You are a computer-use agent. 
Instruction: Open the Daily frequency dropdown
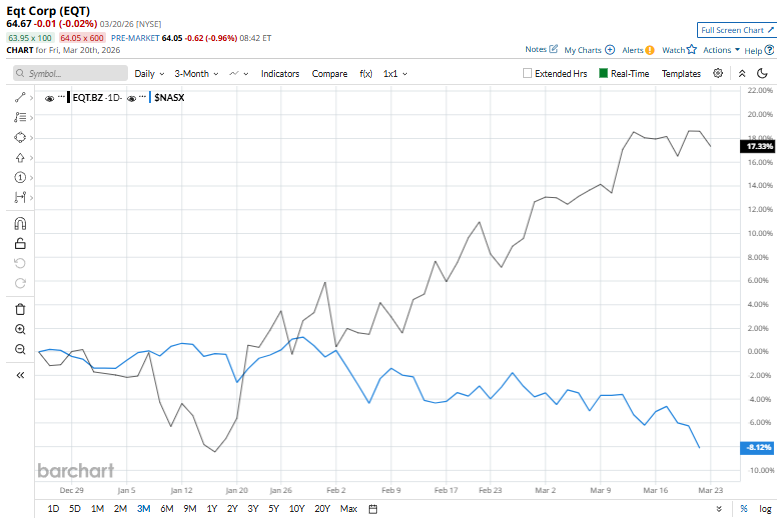point(149,73)
